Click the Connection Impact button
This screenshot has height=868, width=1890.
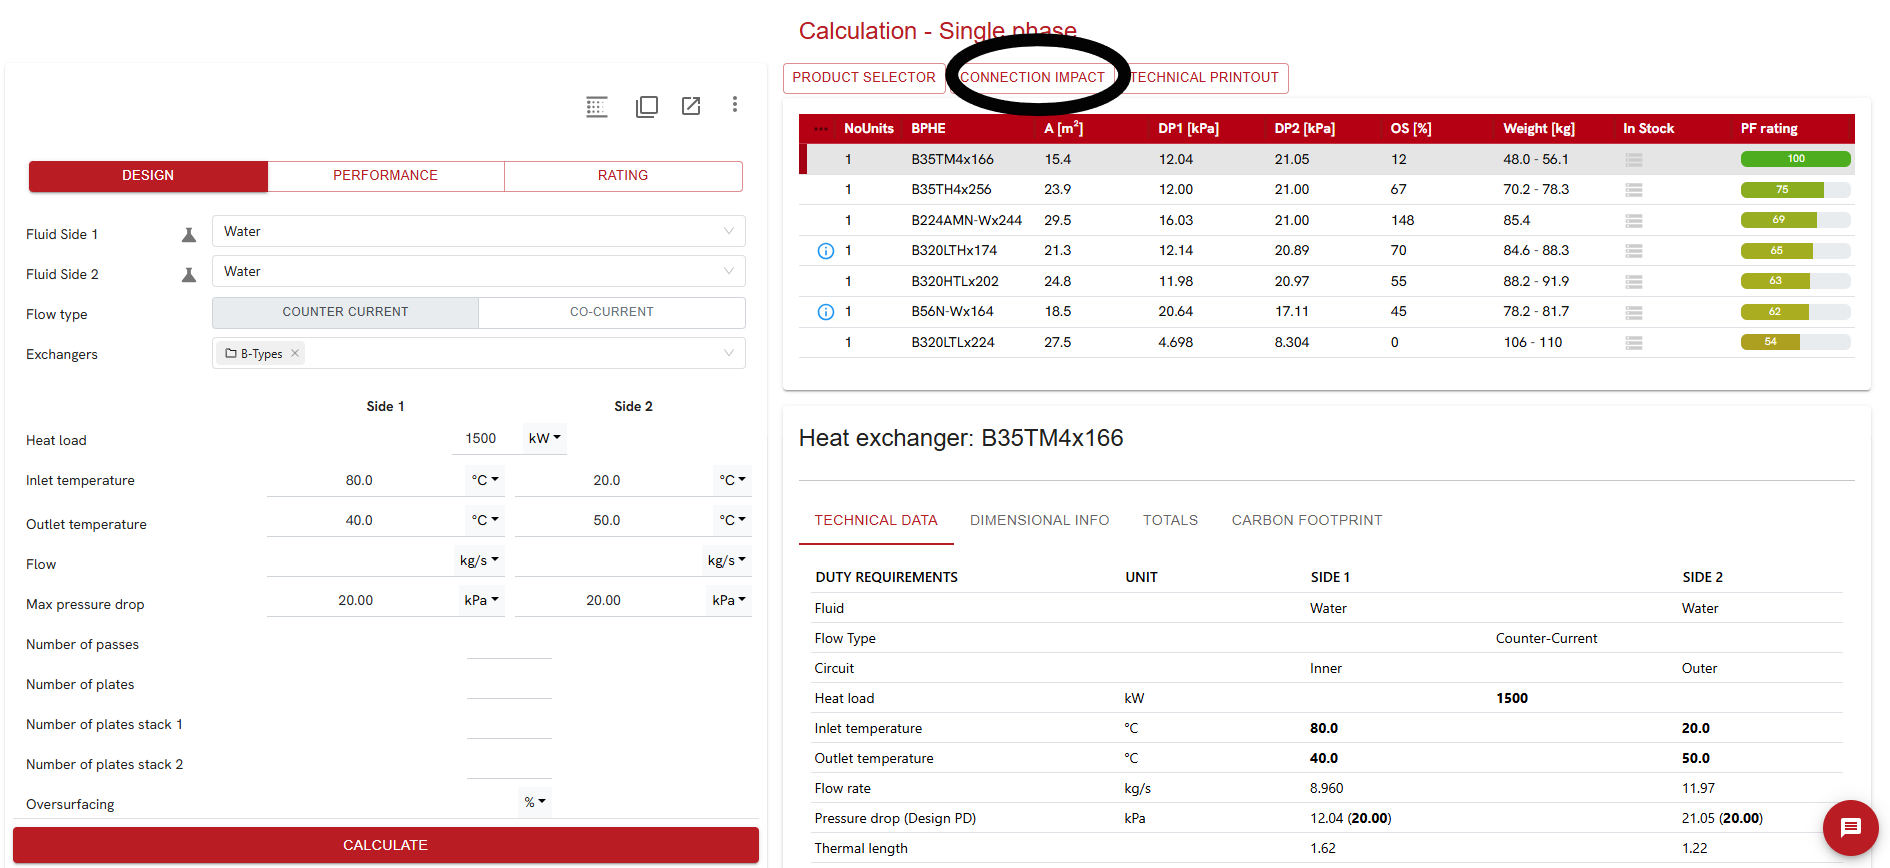click(1032, 78)
